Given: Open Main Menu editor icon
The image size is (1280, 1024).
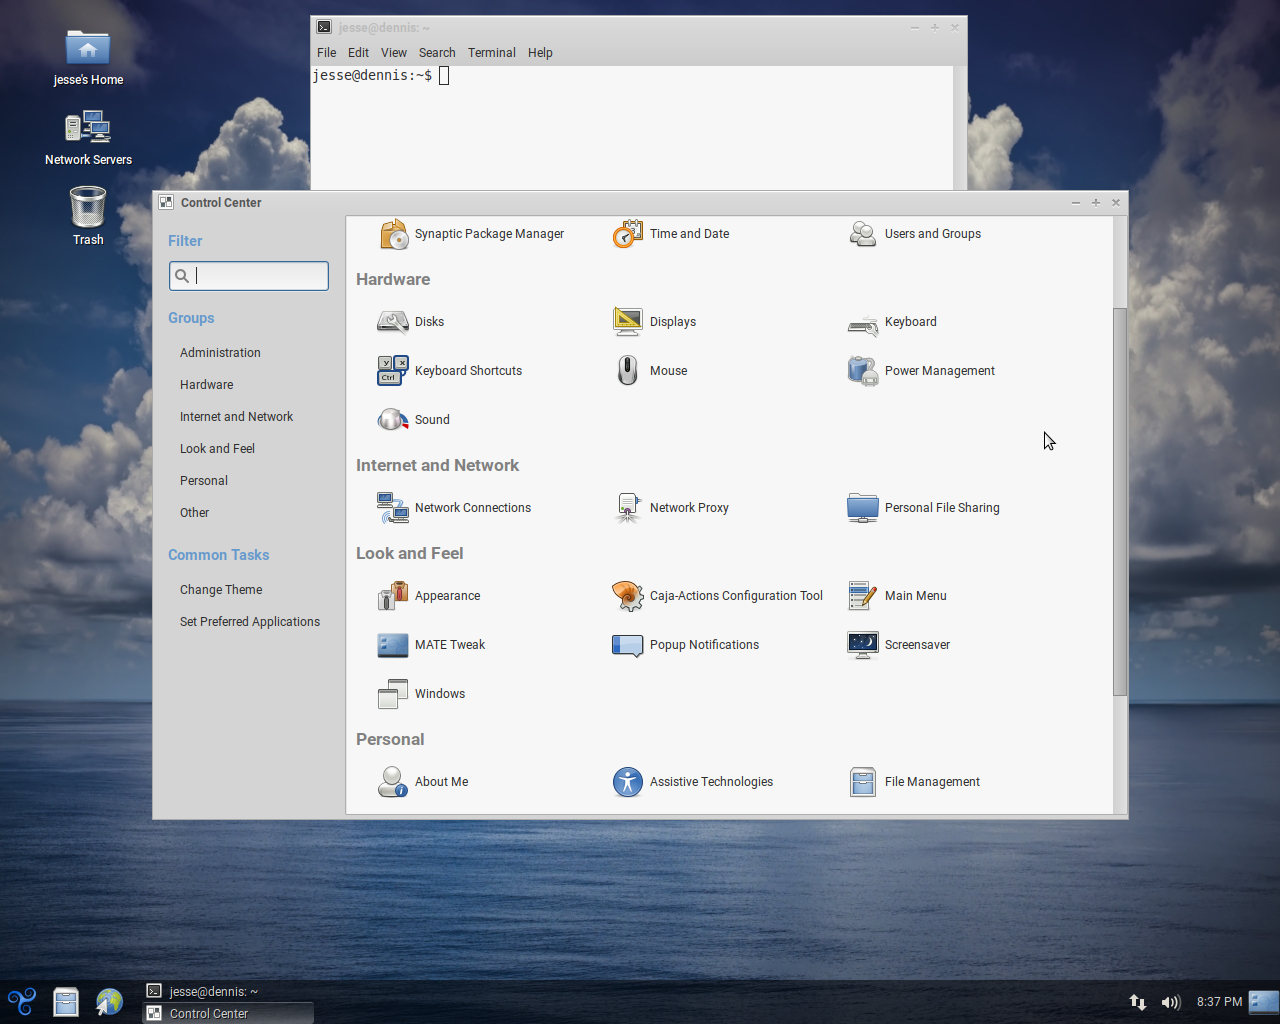Looking at the screenshot, I should tap(863, 596).
